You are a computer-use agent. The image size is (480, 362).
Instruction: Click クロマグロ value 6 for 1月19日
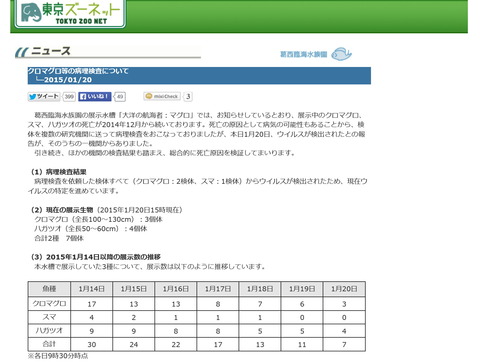302,304
